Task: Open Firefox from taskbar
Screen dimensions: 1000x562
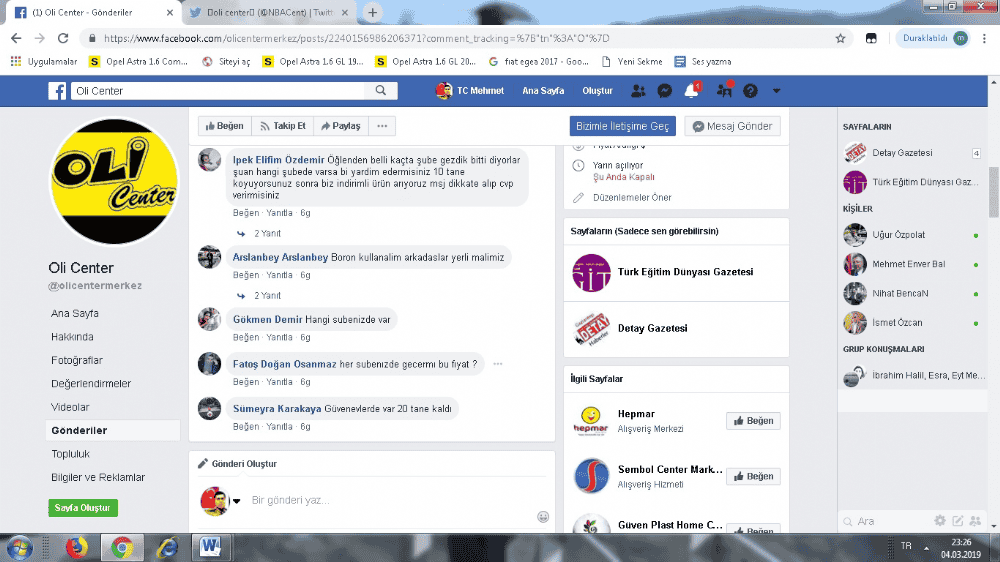Action: [x=77, y=547]
